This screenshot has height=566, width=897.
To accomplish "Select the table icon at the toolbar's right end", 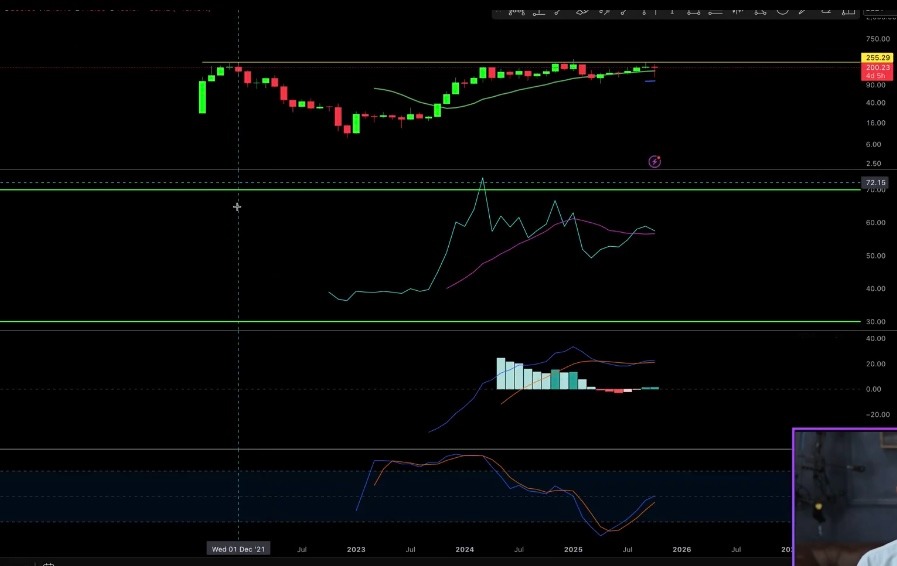I will [x=849, y=11].
